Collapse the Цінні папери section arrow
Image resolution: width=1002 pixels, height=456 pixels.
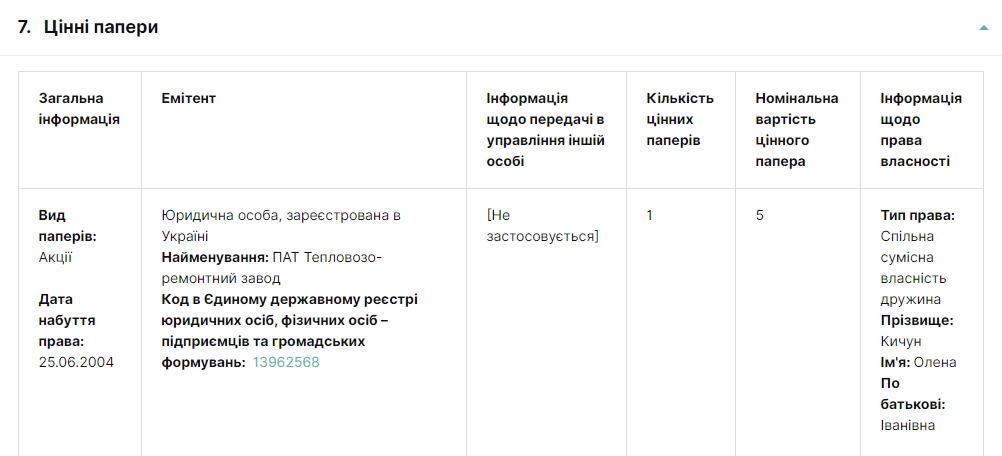[983, 28]
